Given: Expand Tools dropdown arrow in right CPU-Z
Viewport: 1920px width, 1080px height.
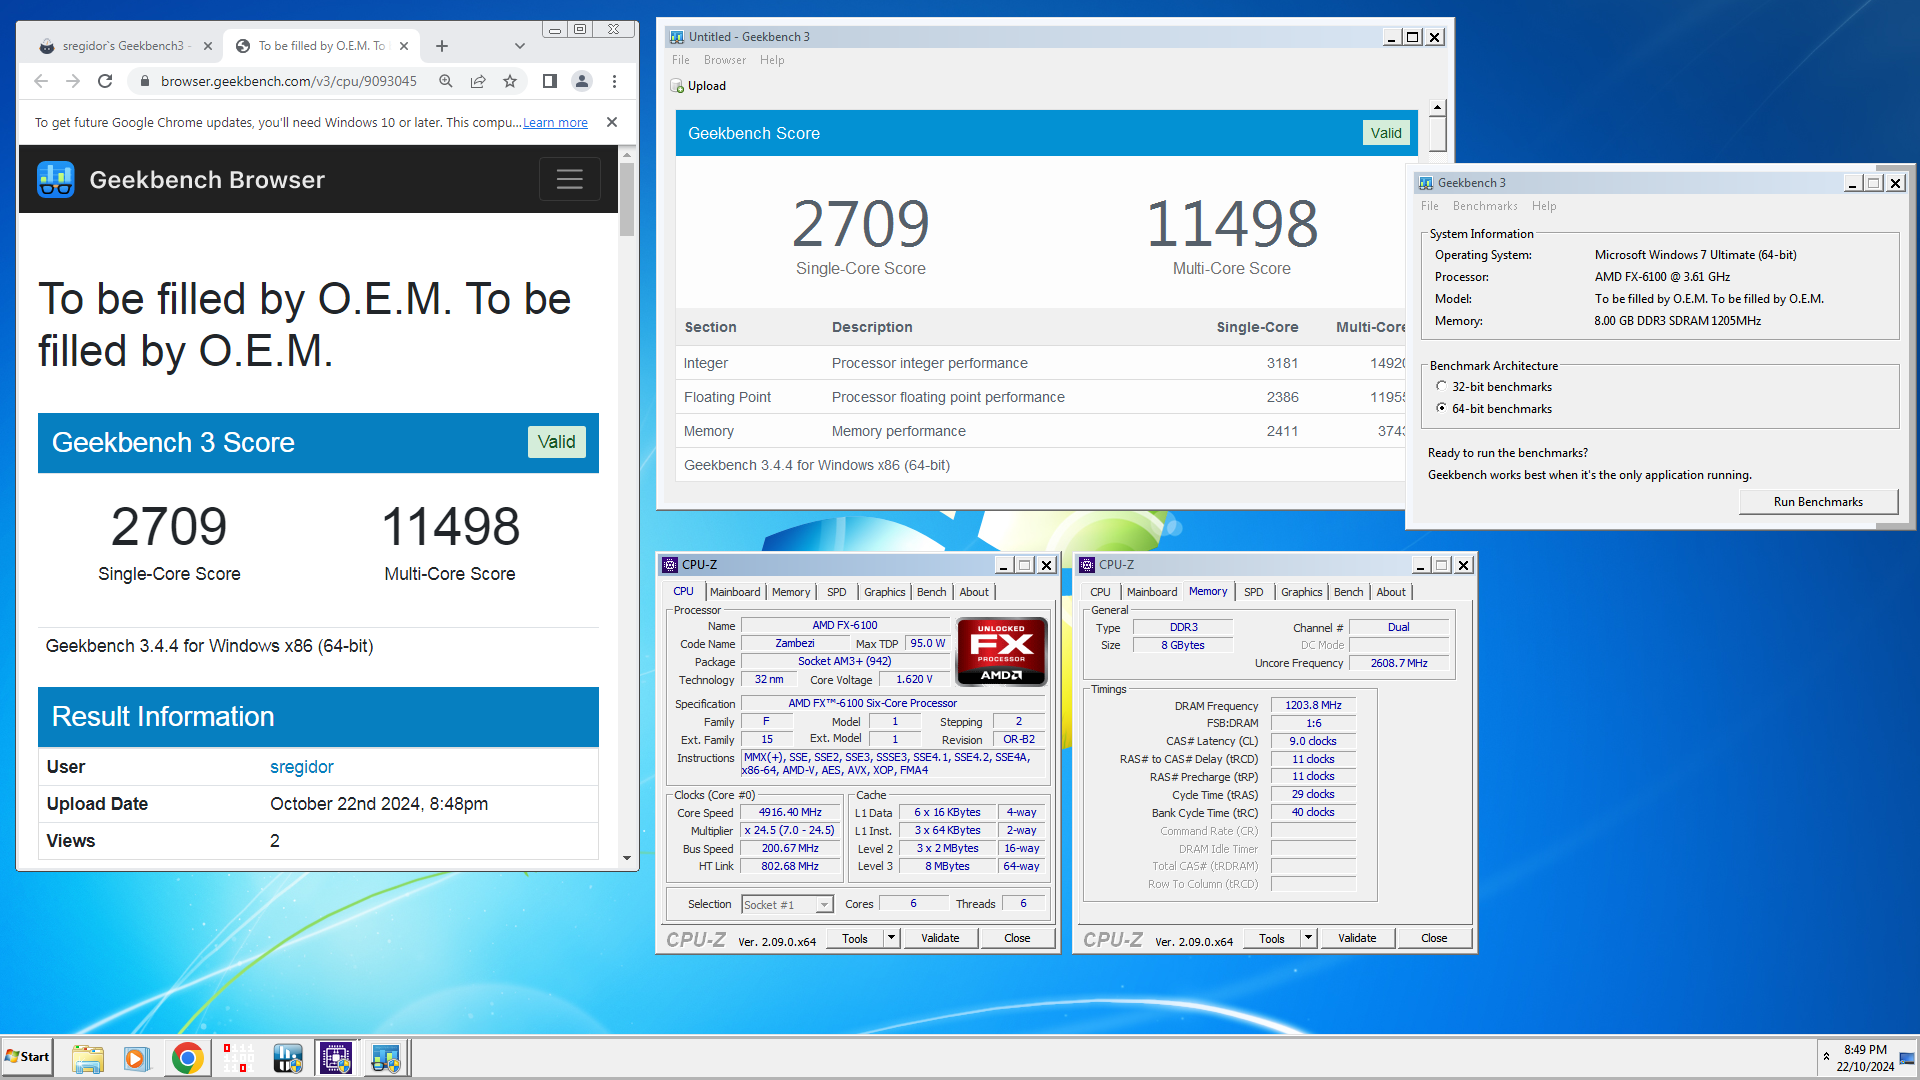Looking at the screenshot, I should tap(1308, 938).
